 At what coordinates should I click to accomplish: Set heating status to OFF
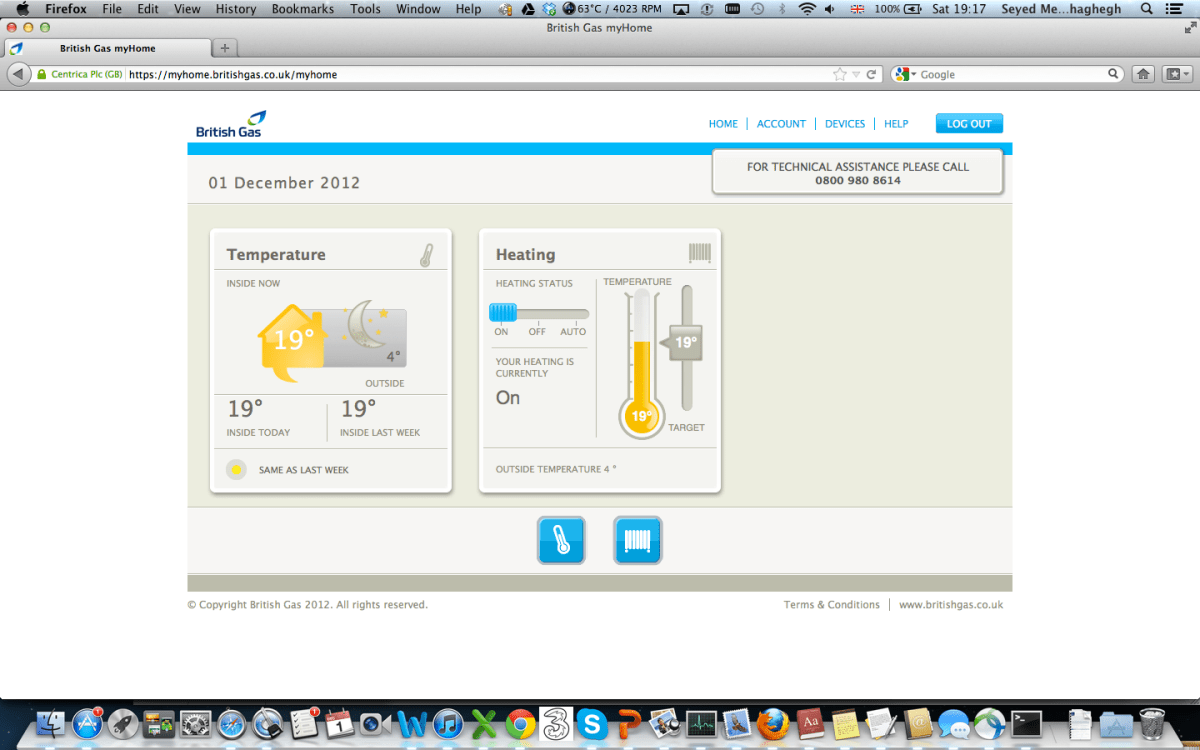[537, 313]
